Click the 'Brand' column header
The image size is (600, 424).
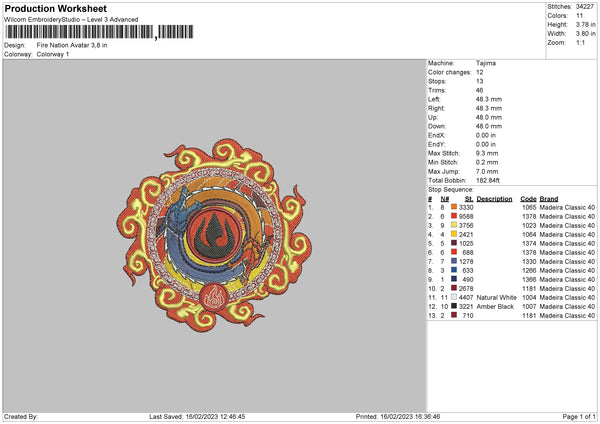tap(549, 199)
